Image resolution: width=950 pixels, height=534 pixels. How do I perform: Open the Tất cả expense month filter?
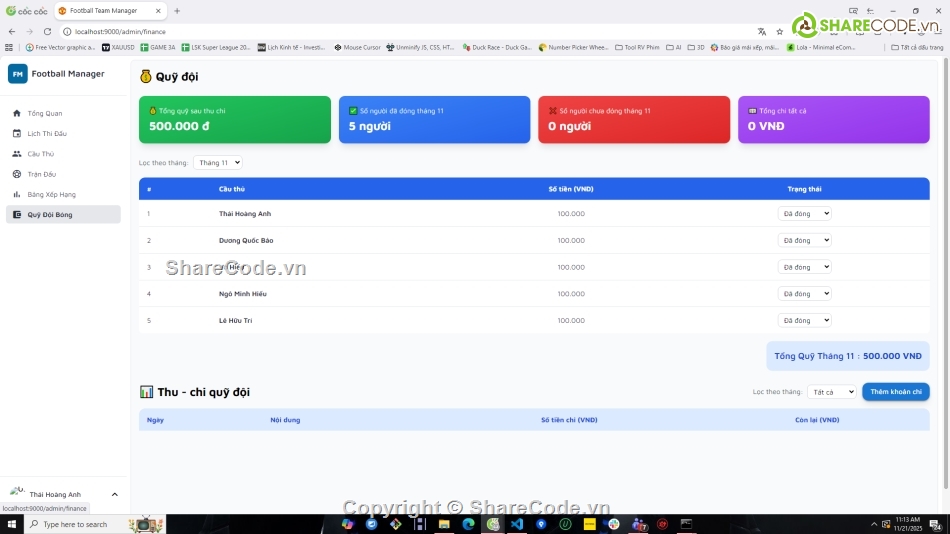pos(831,392)
